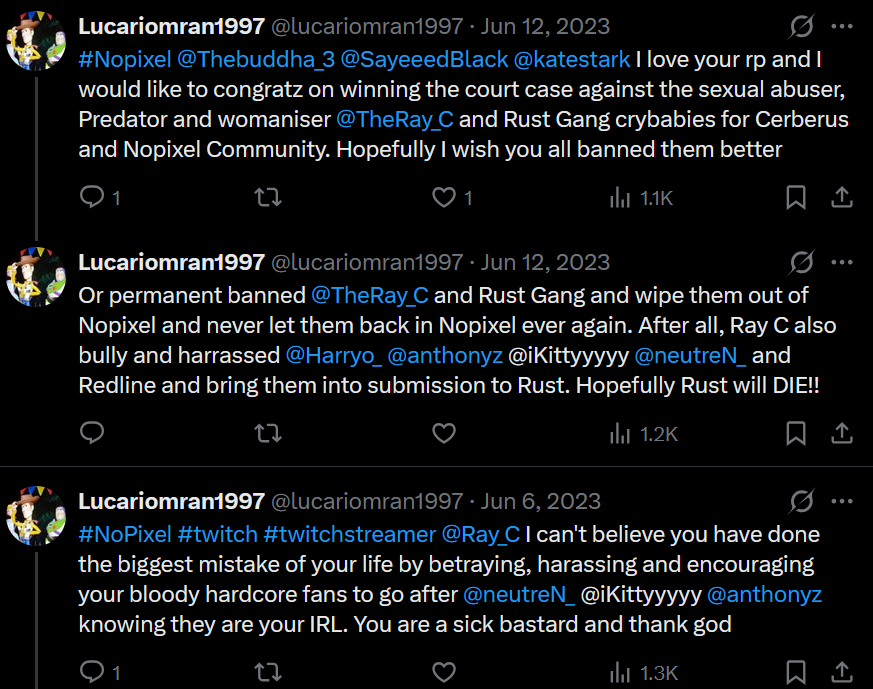
Task: Open Grok icon on first tweet
Action: point(800,25)
